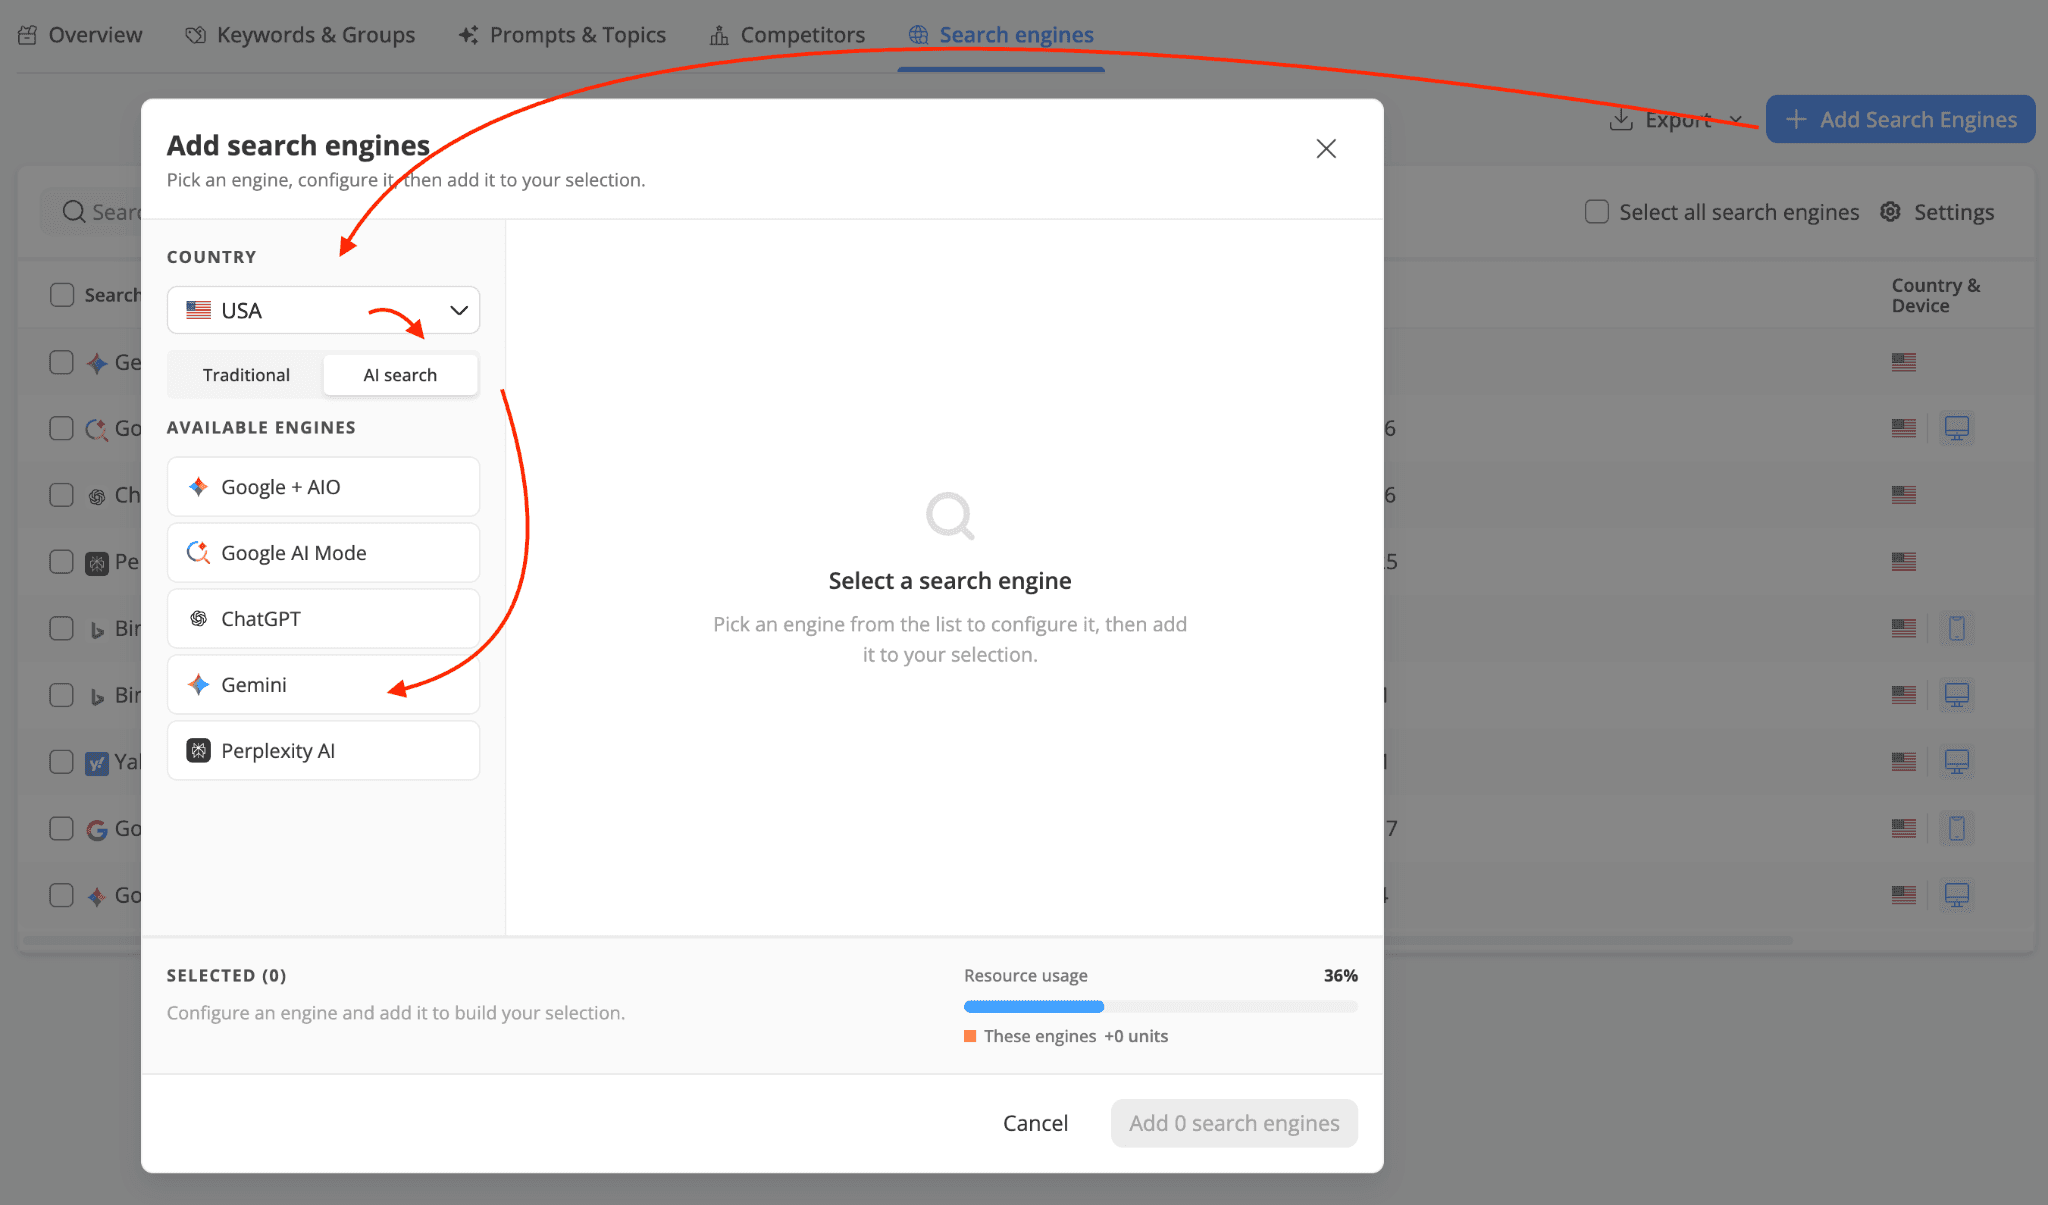The image size is (2048, 1205).
Task: Click the Competitors chart icon
Action: (719, 35)
